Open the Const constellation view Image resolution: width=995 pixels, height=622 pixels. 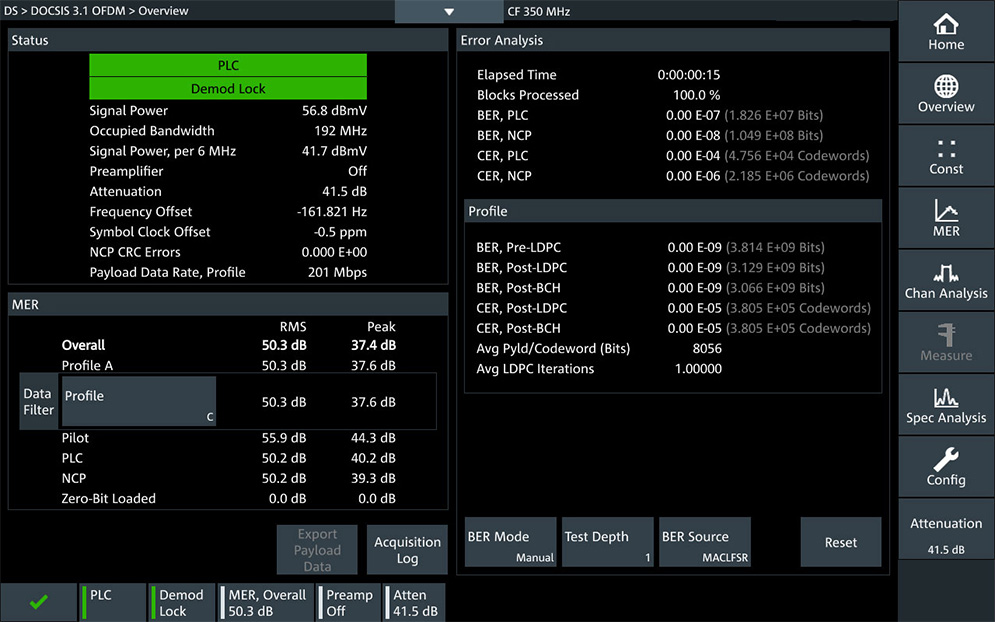click(x=945, y=157)
